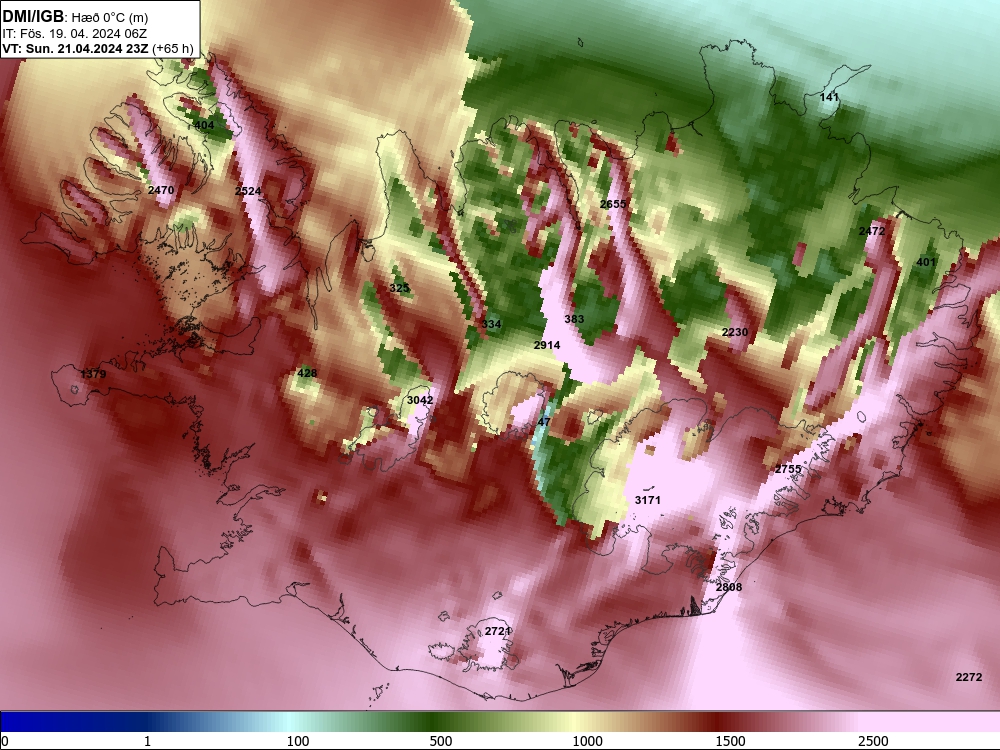The height and width of the screenshot is (750, 1000).
Task: Click the 2470 value in the Westfjords
Action: click(x=160, y=190)
